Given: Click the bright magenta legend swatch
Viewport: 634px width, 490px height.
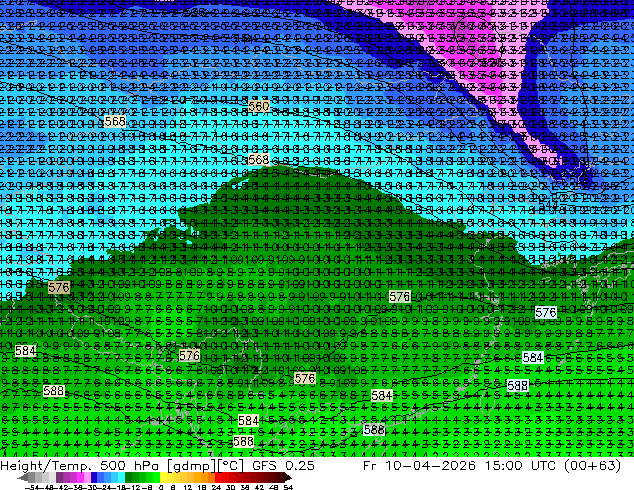Looking at the screenshot, I should [x=80, y=477].
